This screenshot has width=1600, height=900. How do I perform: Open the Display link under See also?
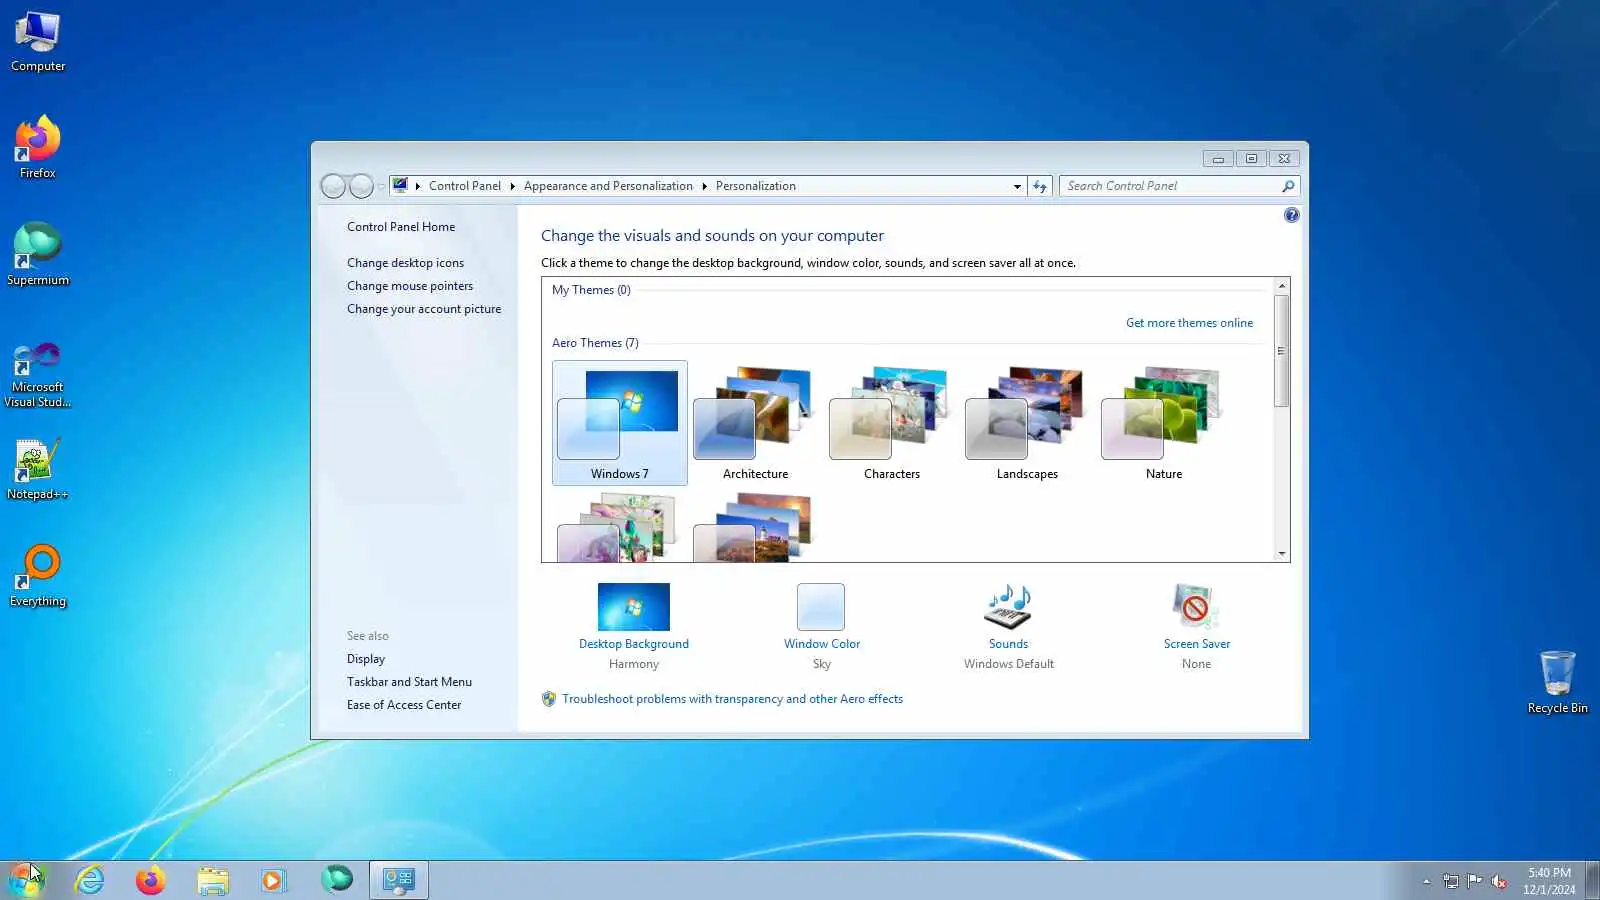pyautogui.click(x=366, y=659)
